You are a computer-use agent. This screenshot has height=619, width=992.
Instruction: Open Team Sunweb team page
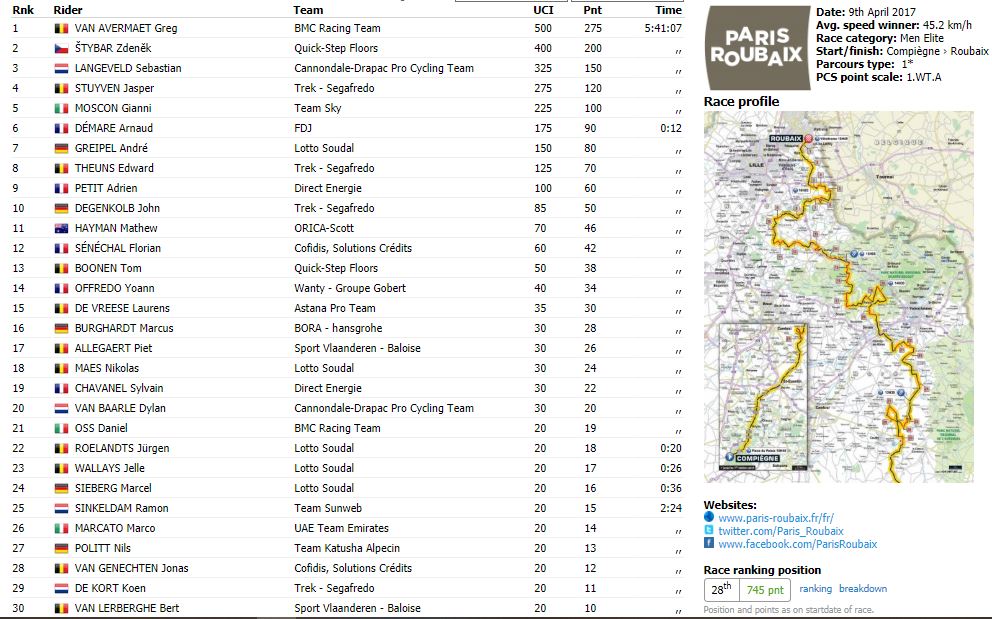tap(328, 508)
